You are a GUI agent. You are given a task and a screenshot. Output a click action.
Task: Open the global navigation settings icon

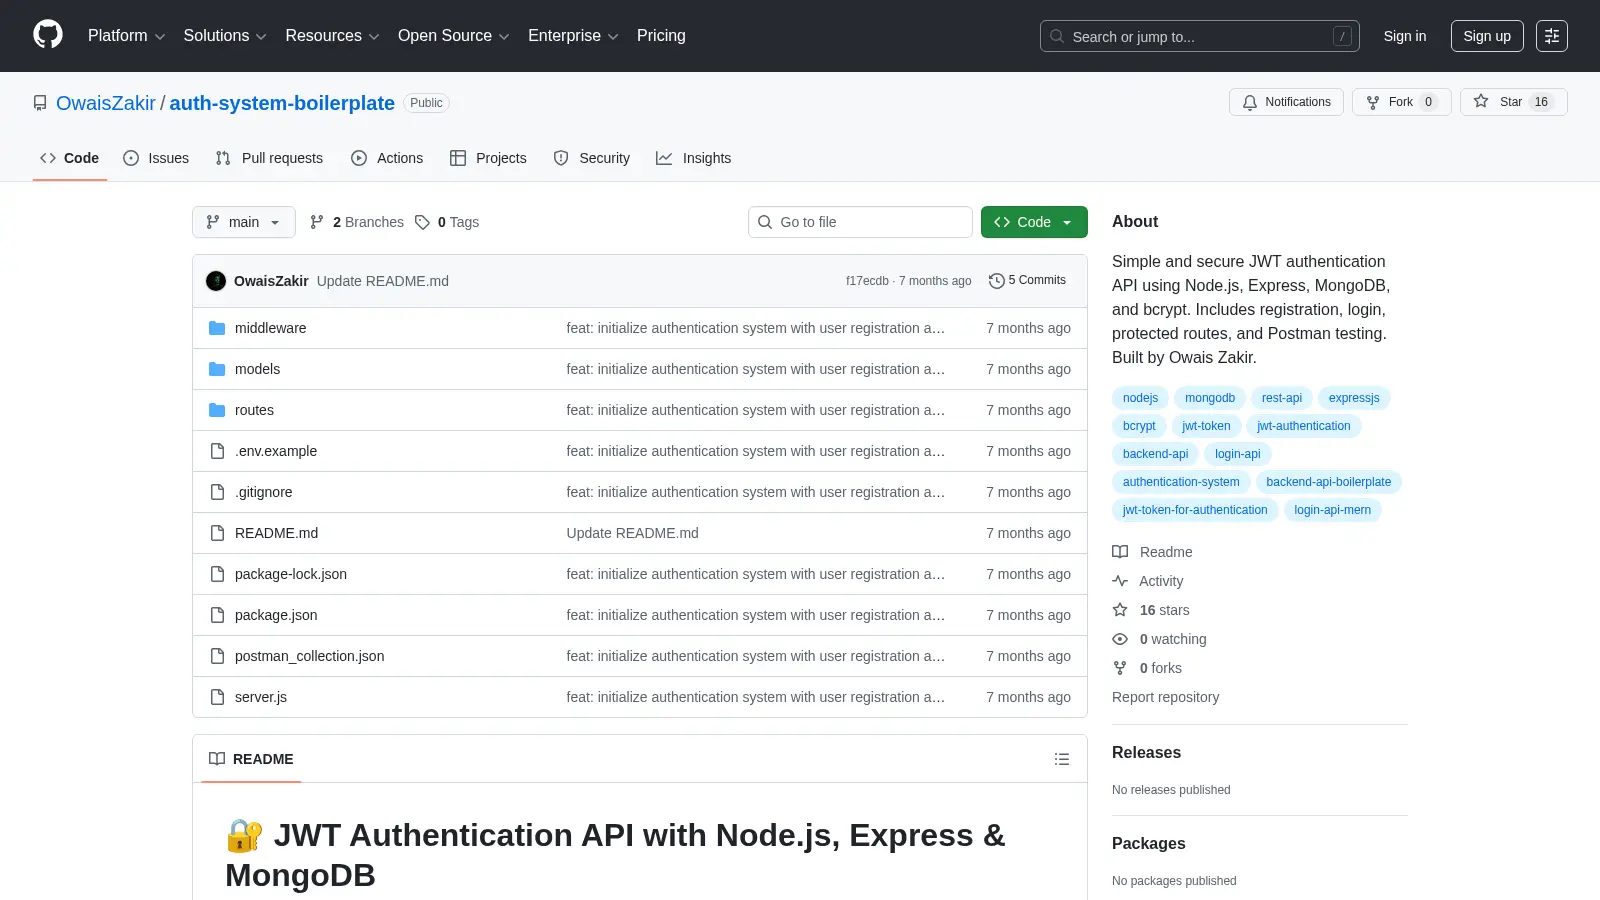tap(1552, 36)
